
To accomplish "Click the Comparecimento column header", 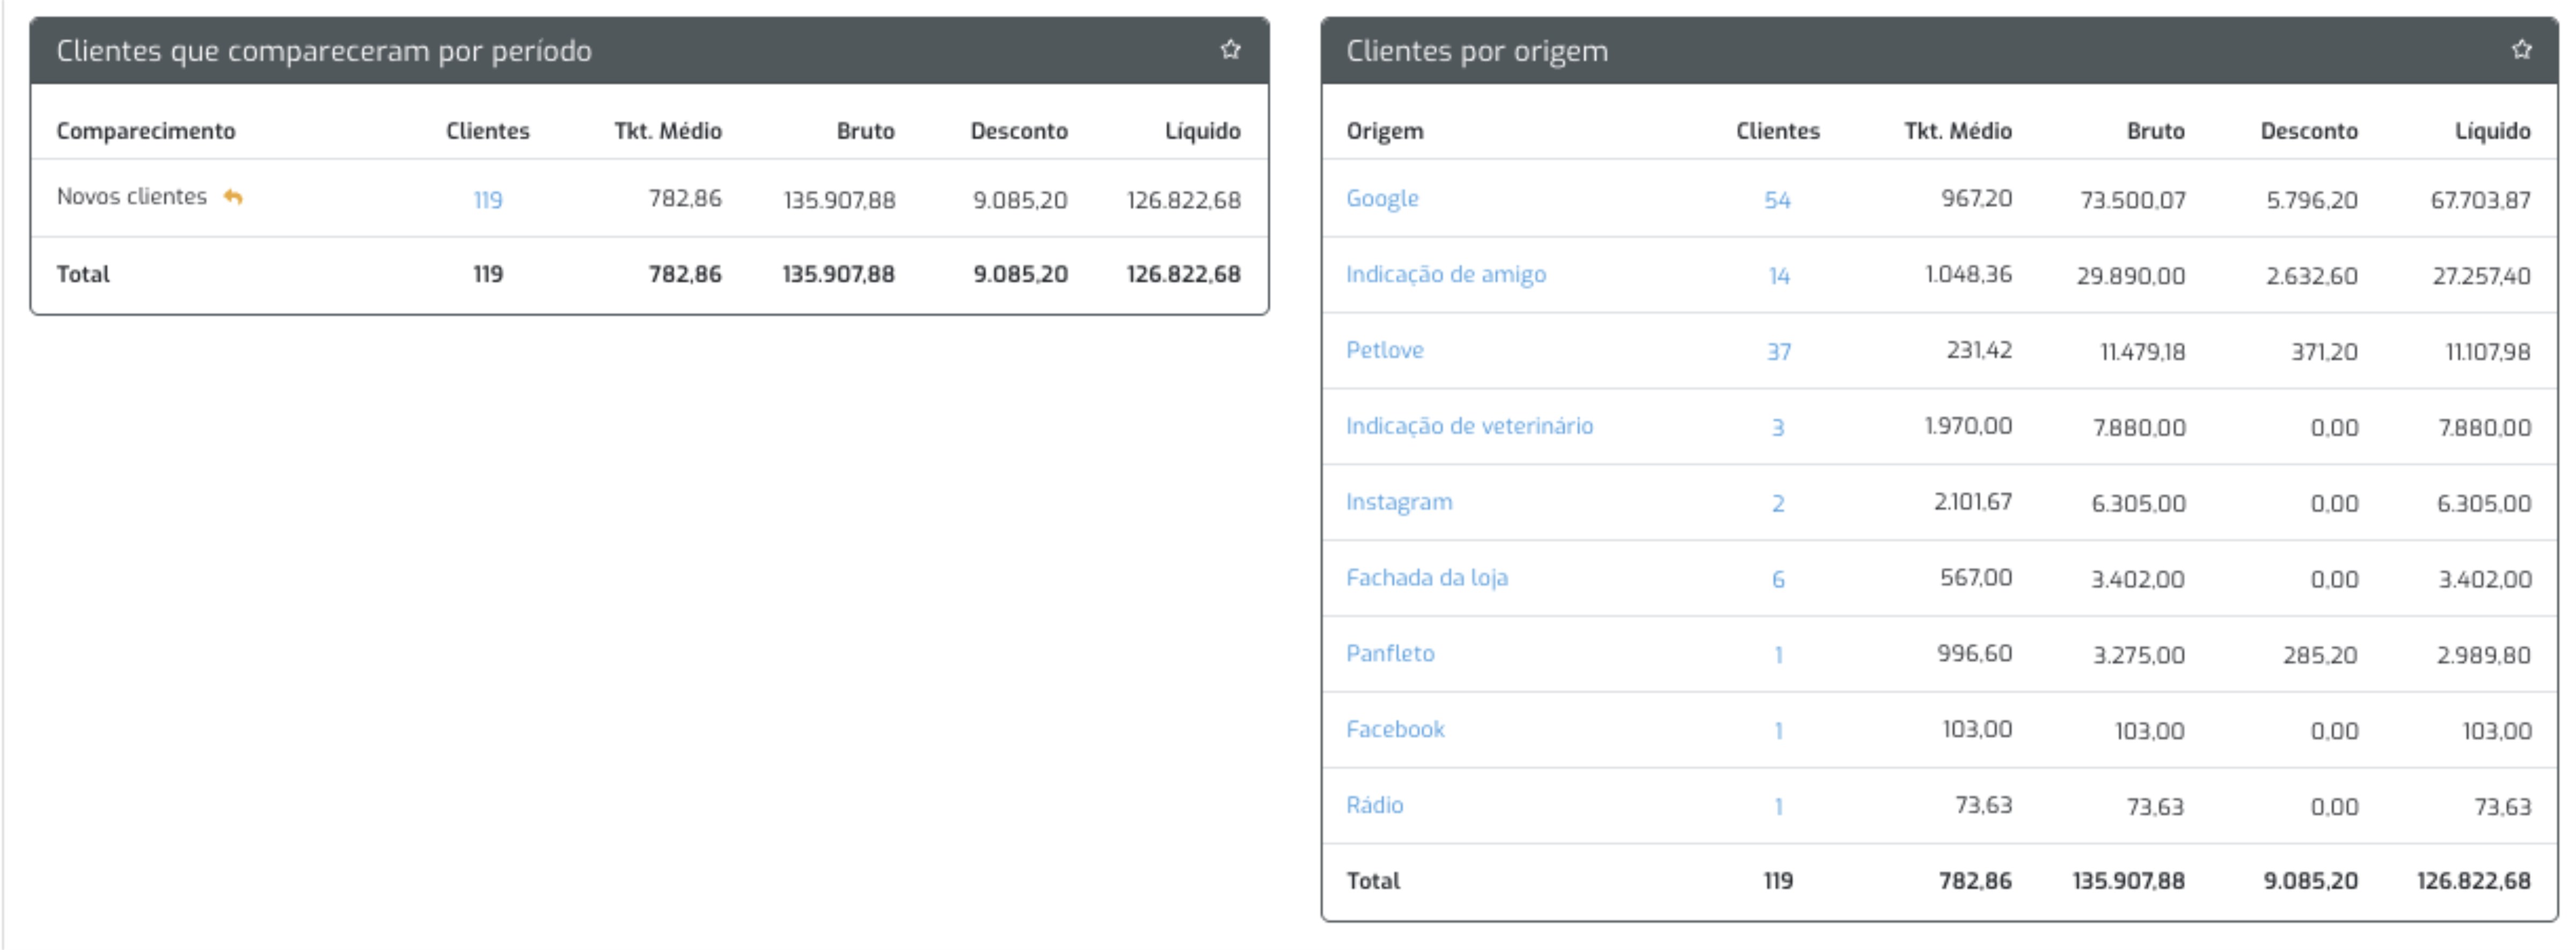I will [146, 131].
